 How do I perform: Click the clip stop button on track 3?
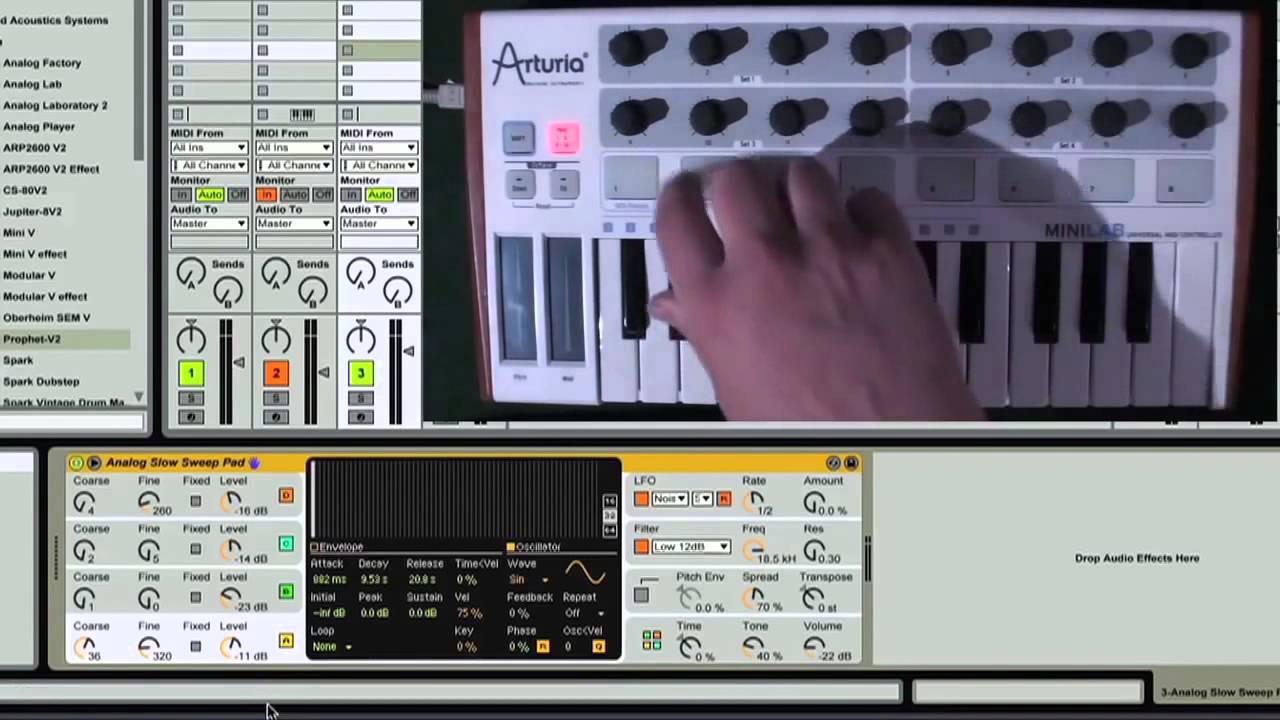pos(347,115)
